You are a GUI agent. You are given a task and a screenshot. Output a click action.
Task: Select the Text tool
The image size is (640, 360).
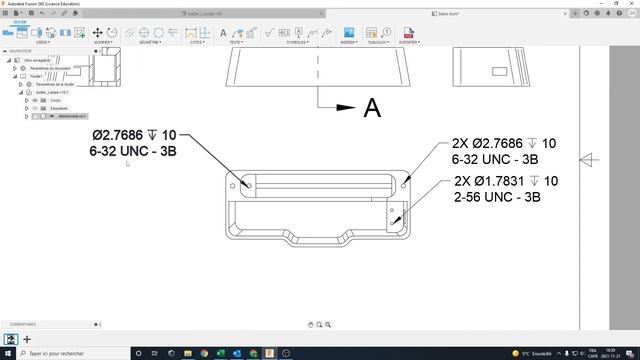[x=223, y=33]
